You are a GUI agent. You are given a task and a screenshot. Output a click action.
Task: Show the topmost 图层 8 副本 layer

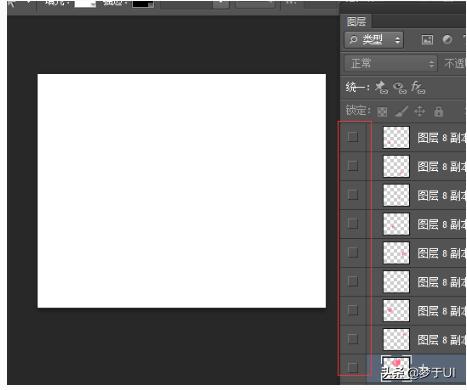tap(353, 137)
